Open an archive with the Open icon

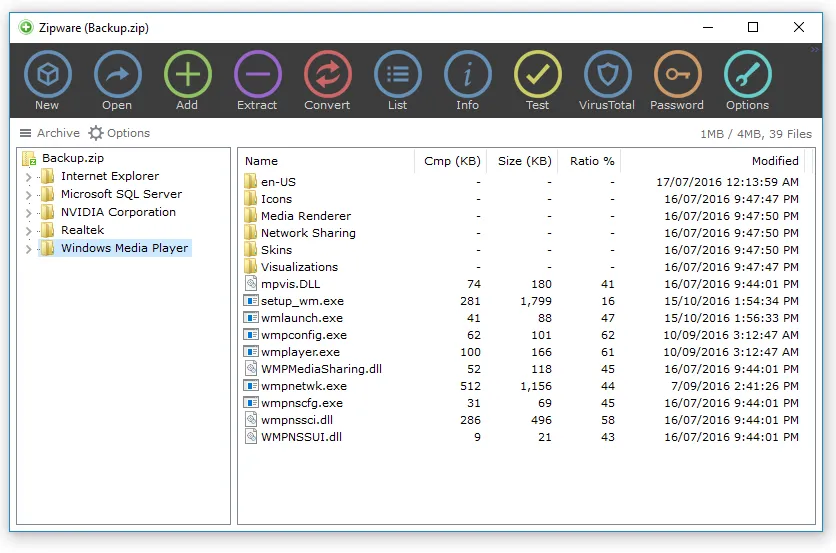117,75
